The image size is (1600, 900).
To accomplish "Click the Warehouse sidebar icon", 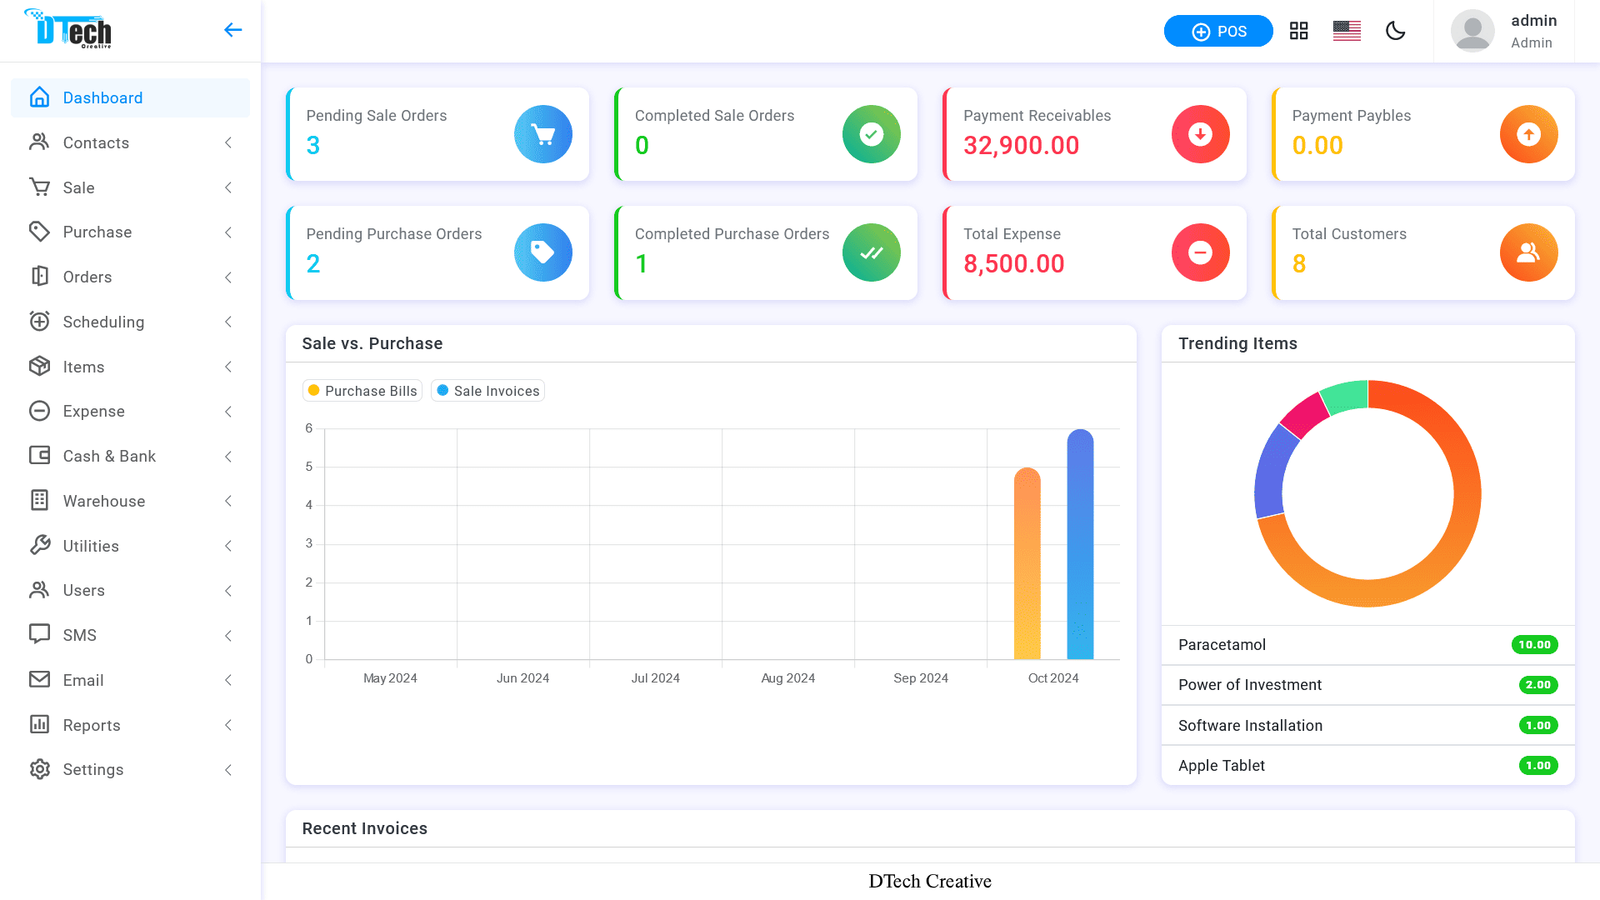I will (39, 500).
